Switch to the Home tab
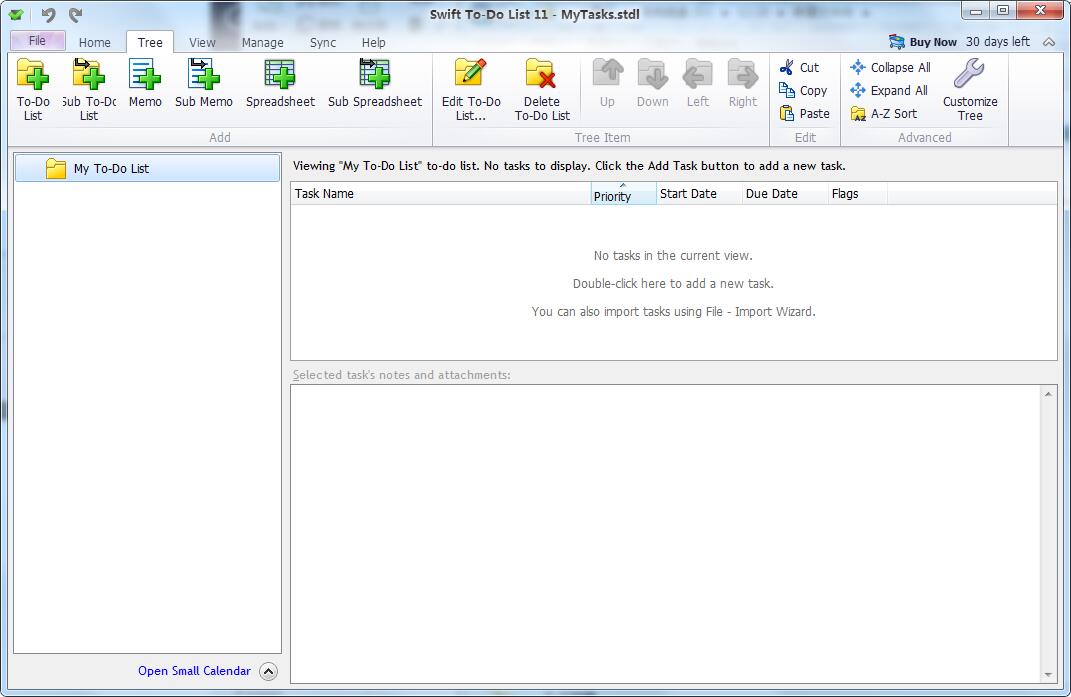 click(94, 42)
